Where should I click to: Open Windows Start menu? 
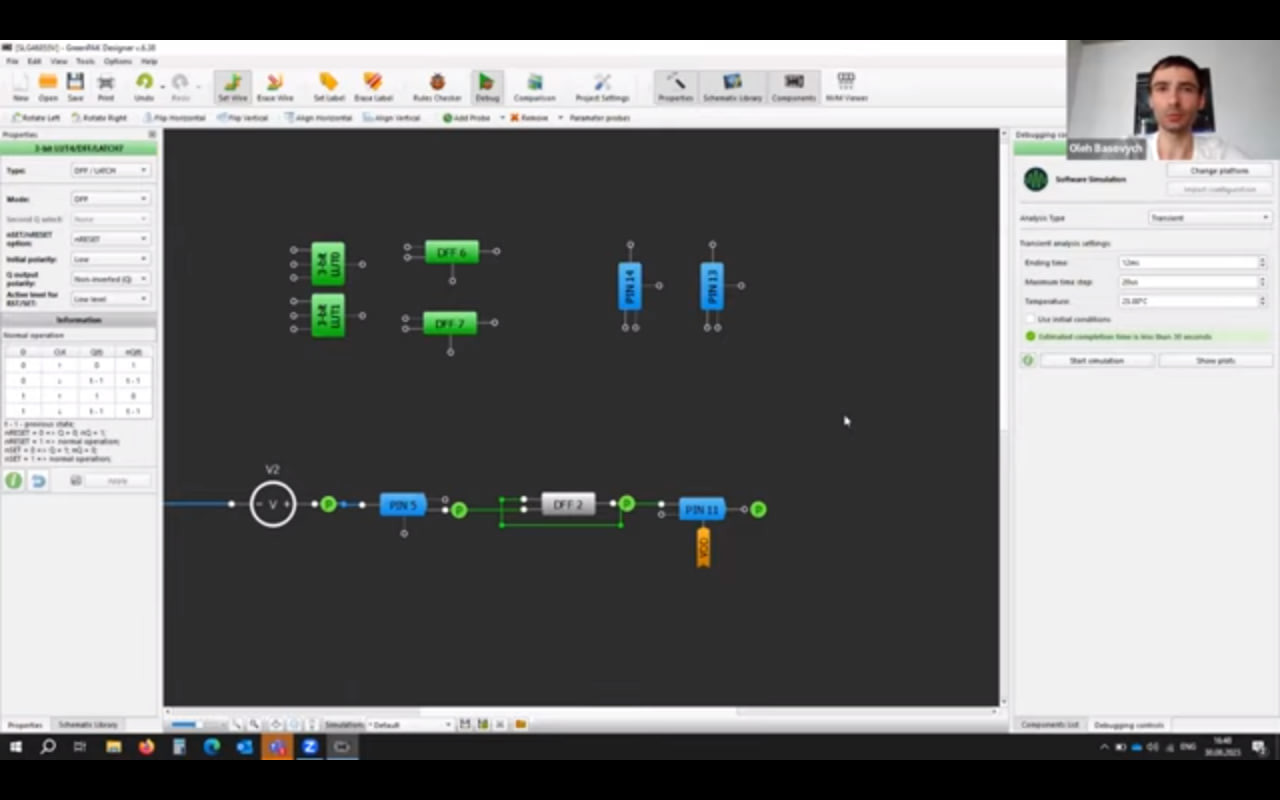16,746
